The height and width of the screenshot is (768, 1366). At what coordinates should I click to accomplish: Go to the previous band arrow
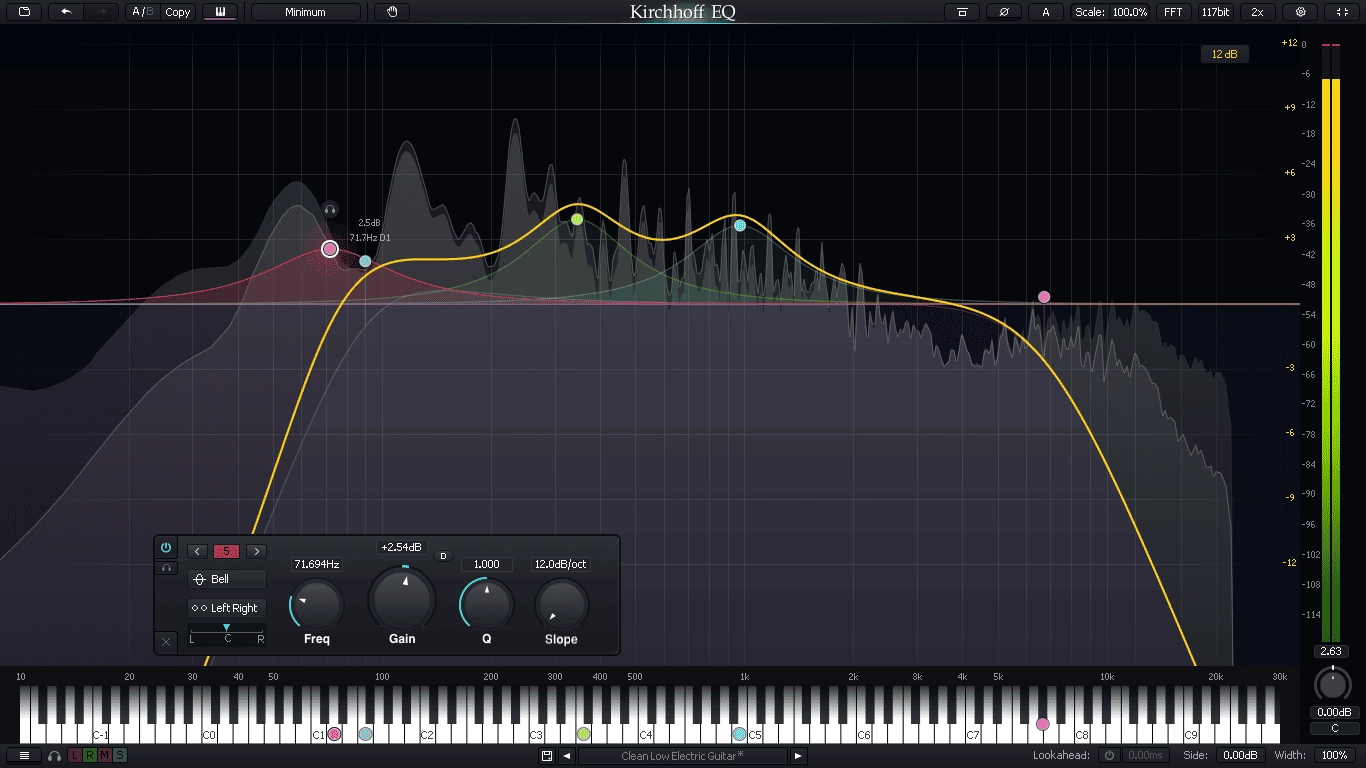197,551
